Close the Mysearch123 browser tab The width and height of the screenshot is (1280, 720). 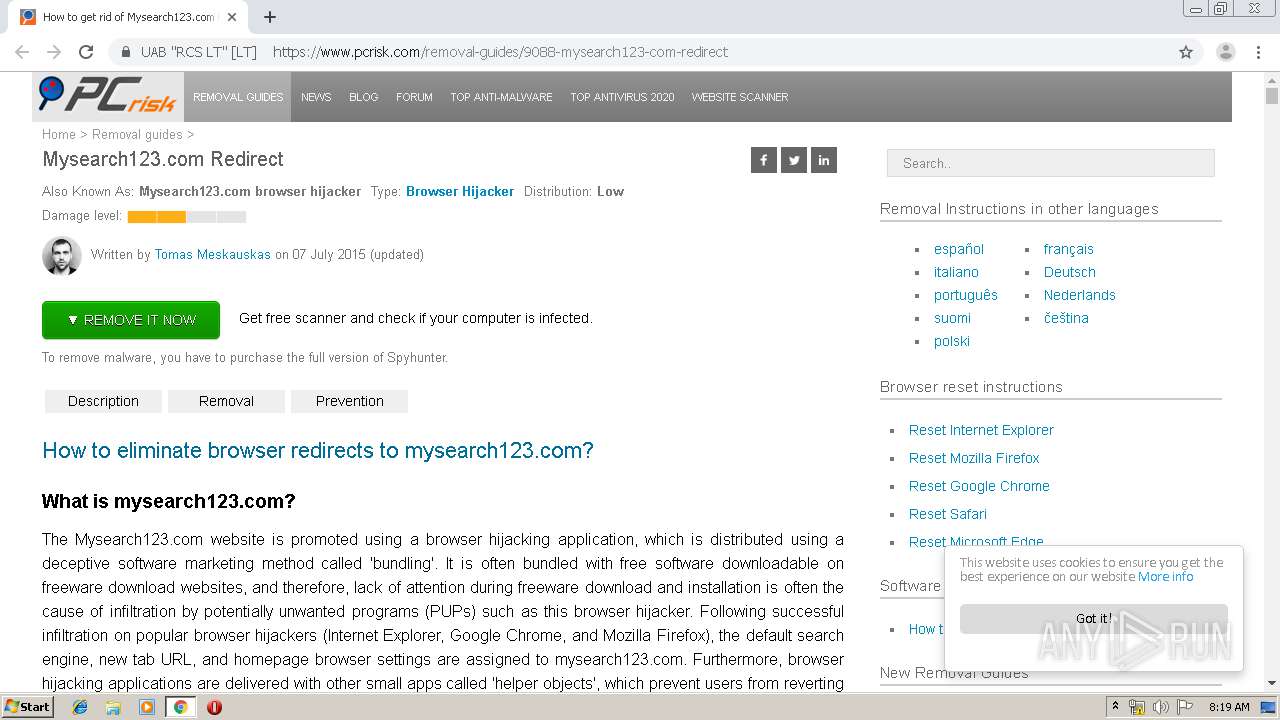point(232,17)
